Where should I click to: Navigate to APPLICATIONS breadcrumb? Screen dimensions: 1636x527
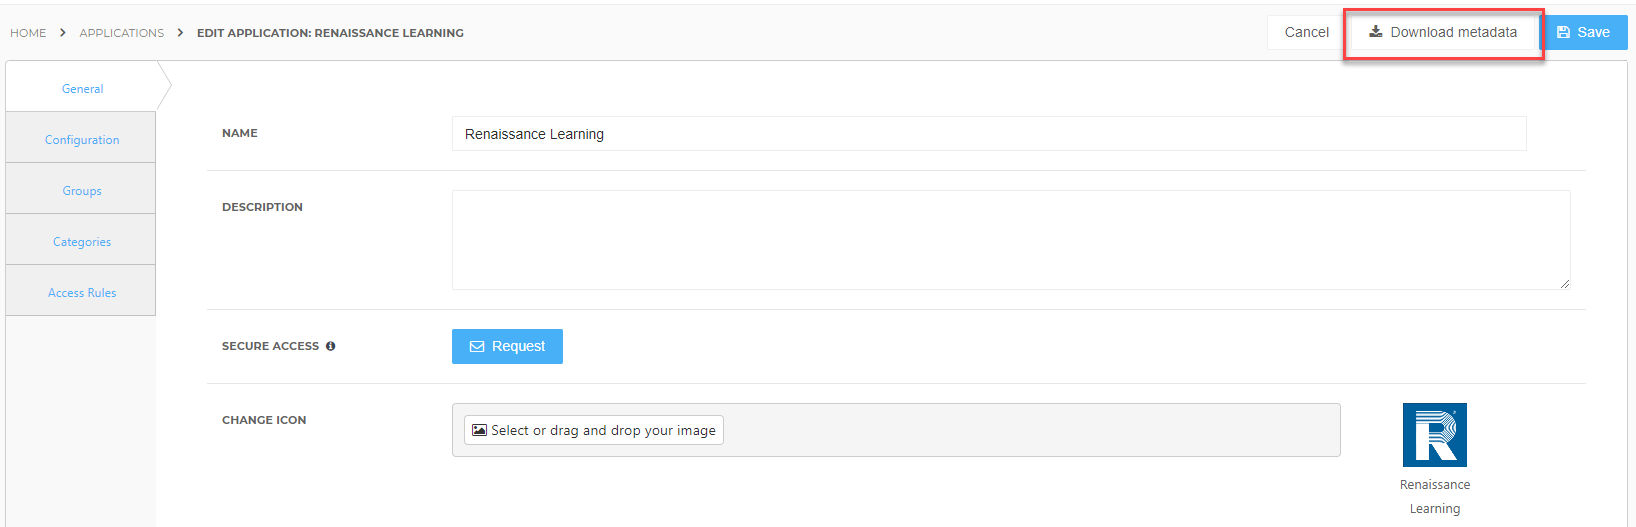click(122, 33)
